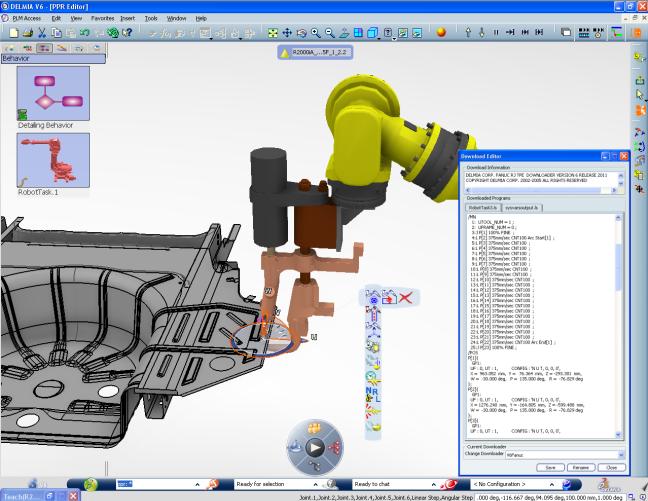The height and width of the screenshot is (501, 648).
Task: Click the orange icon at toolbar far right
Action: coord(637,33)
